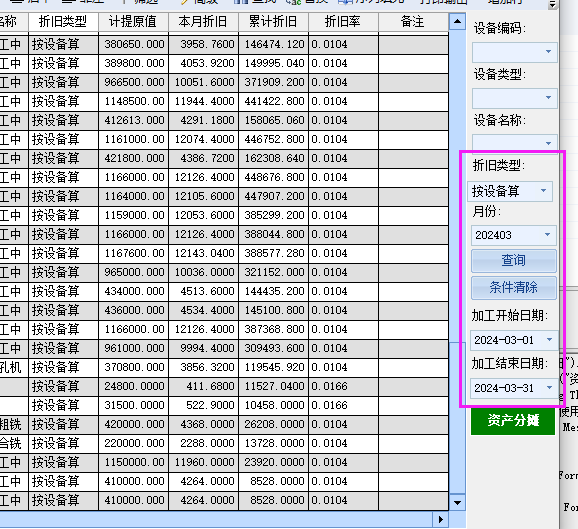Select the cell with value 146474.120

click(x=274, y=45)
